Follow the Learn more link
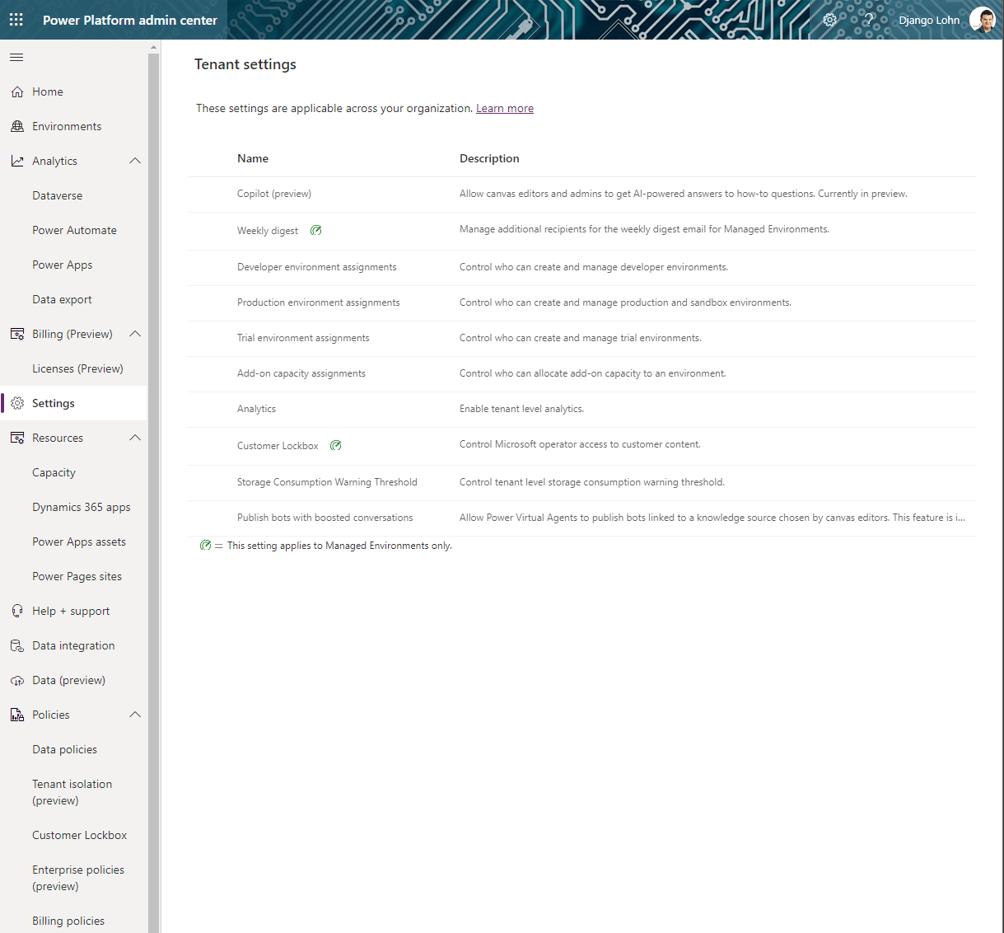Viewport: 1004px width, 933px height. click(505, 108)
